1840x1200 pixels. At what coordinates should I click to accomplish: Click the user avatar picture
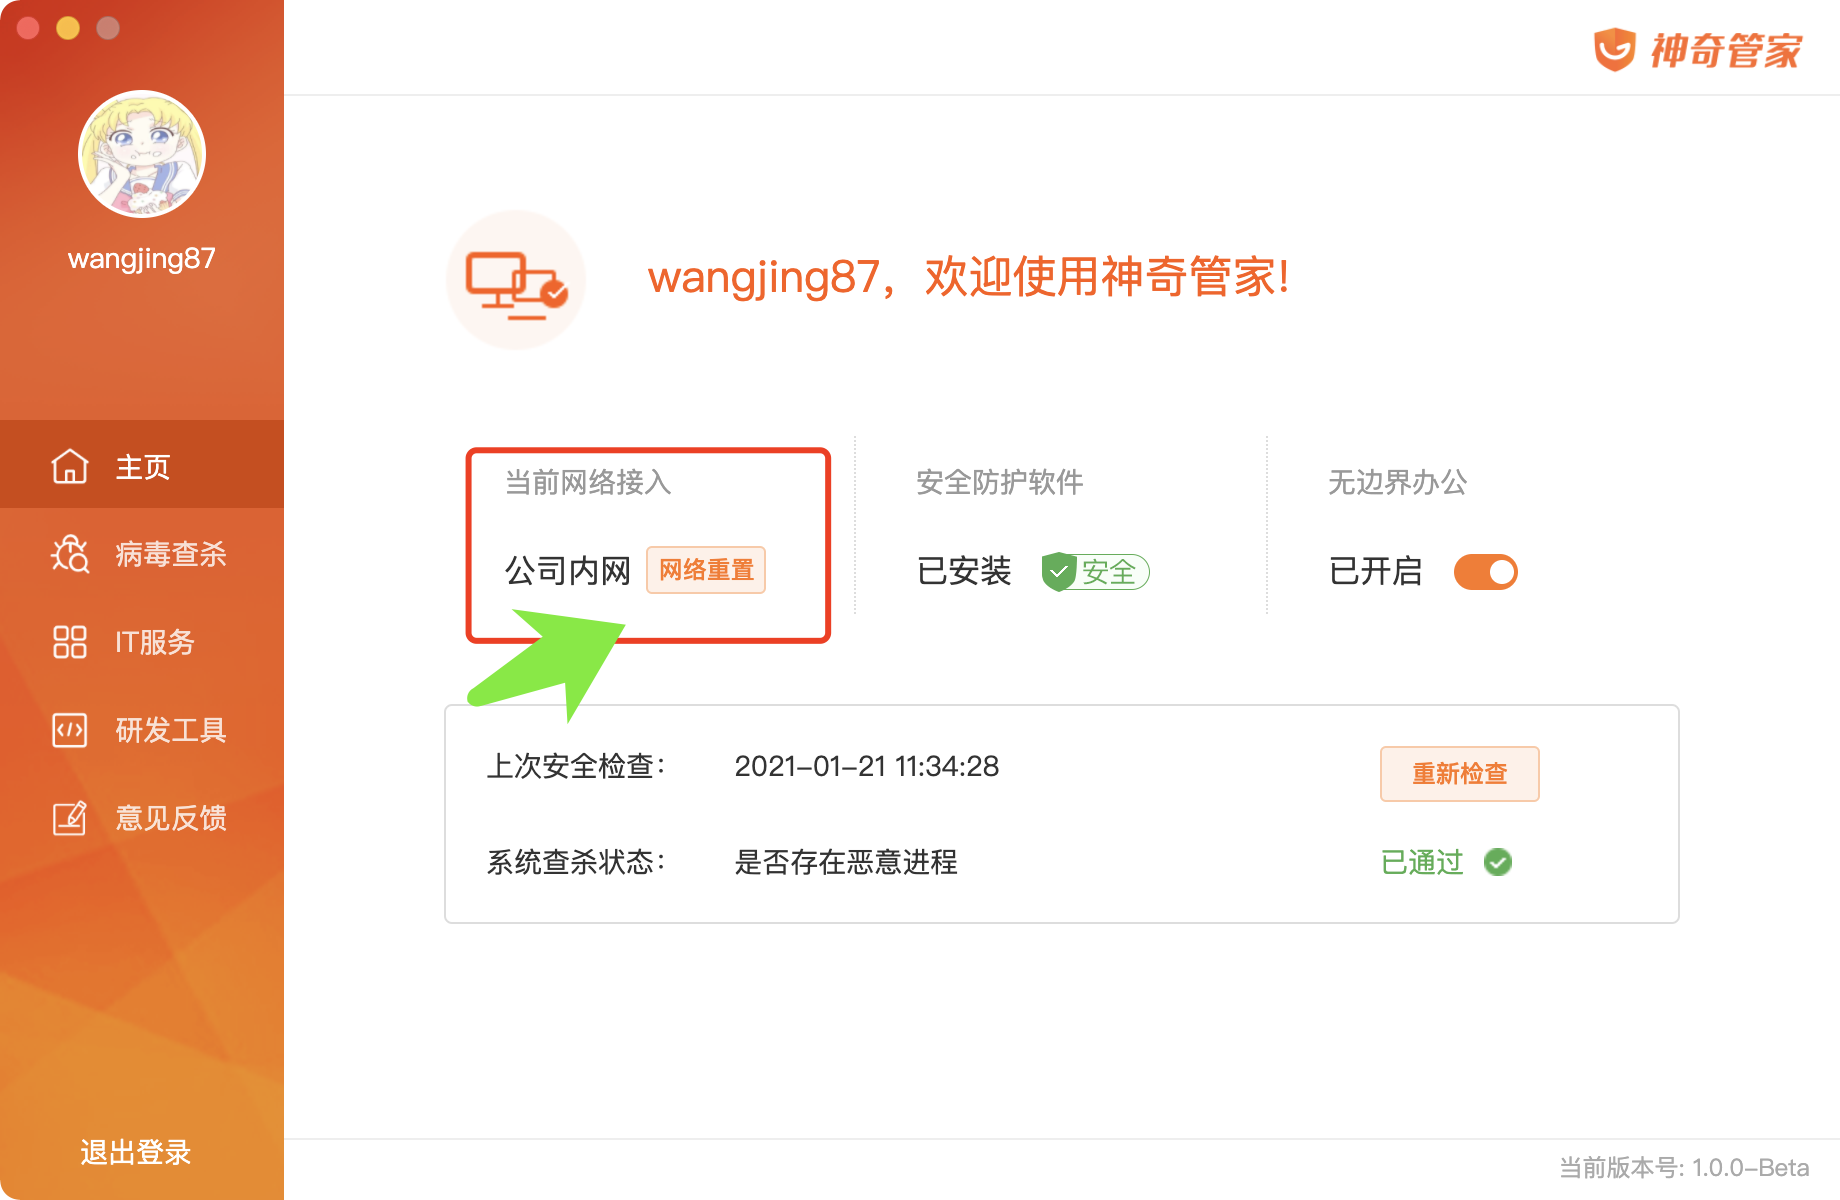pos(142,154)
